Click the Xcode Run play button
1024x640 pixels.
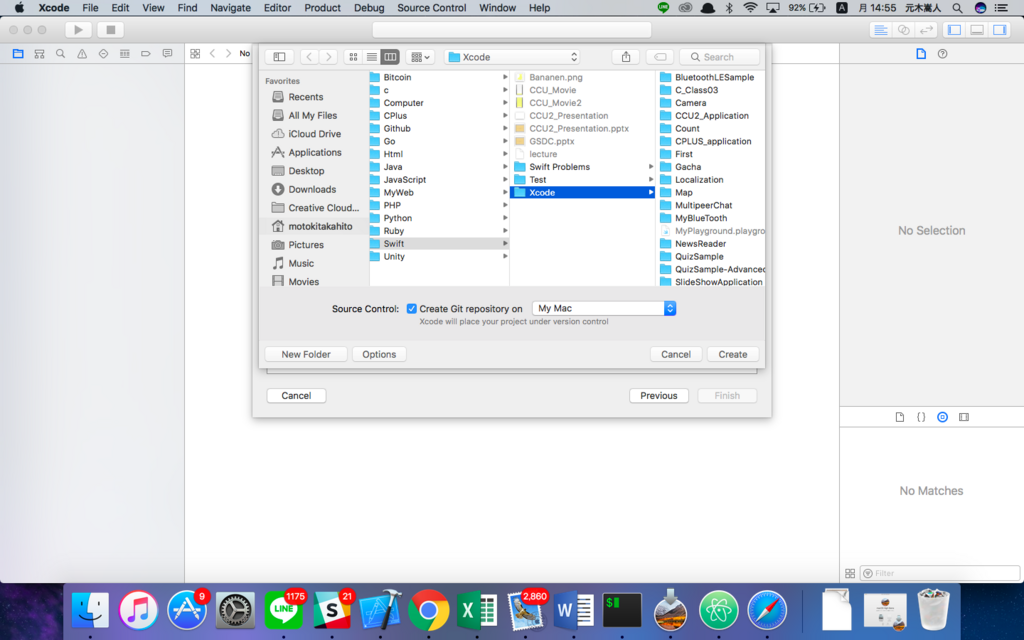[78, 30]
